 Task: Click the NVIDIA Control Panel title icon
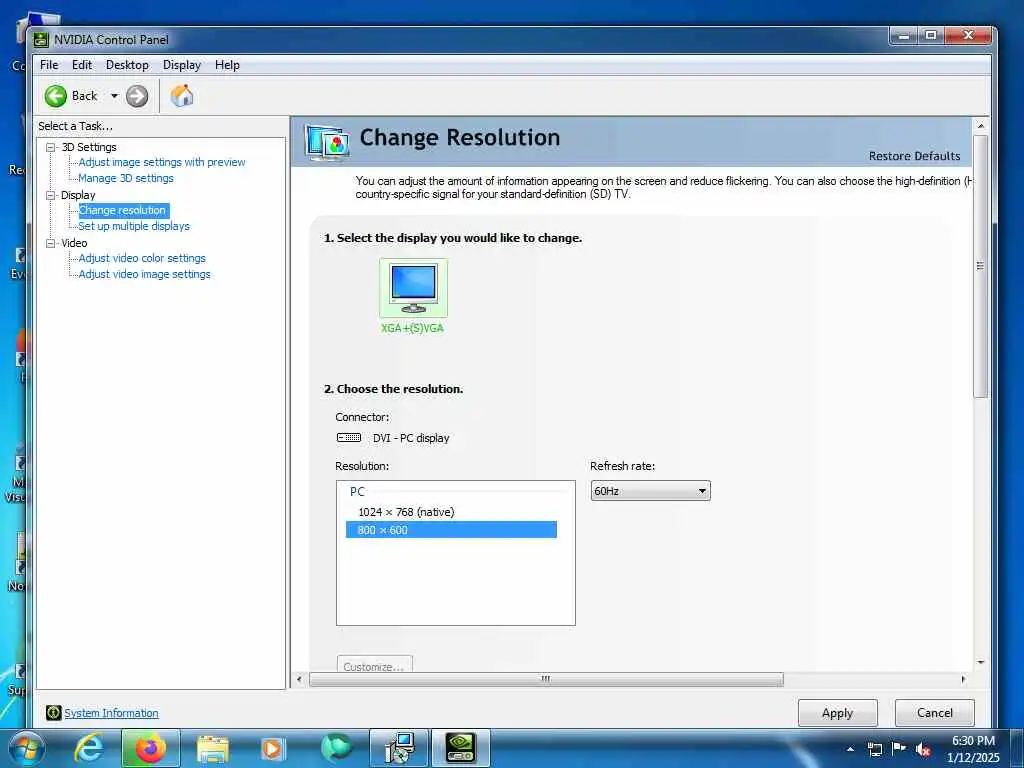pyautogui.click(x=41, y=40)
